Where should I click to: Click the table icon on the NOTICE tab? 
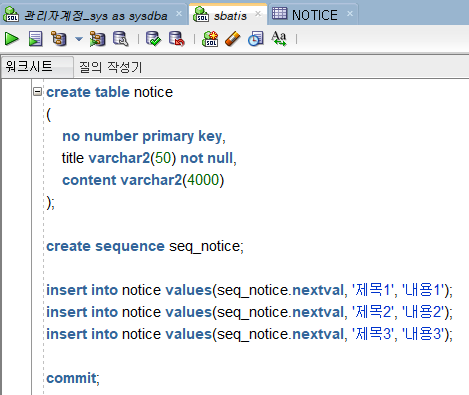[x=279, y=13]
